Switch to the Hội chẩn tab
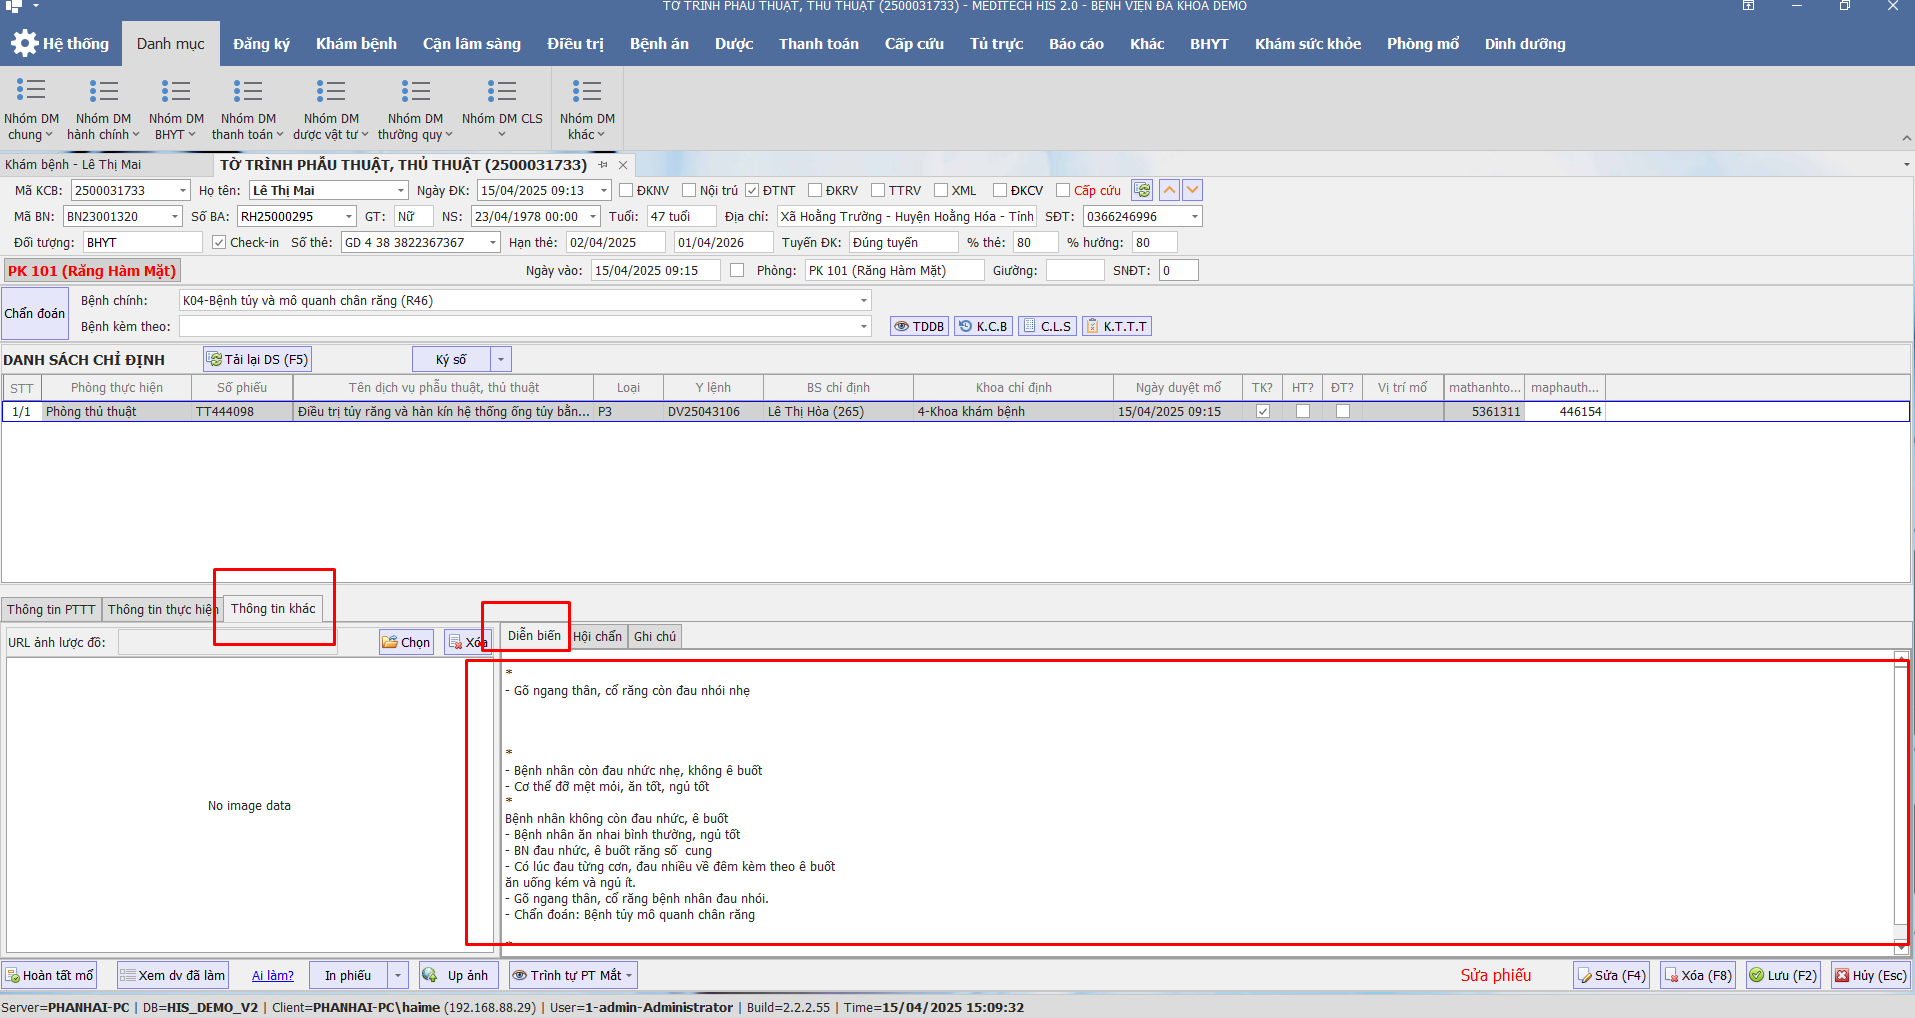1915x1018 pixels. coord(597,636)
